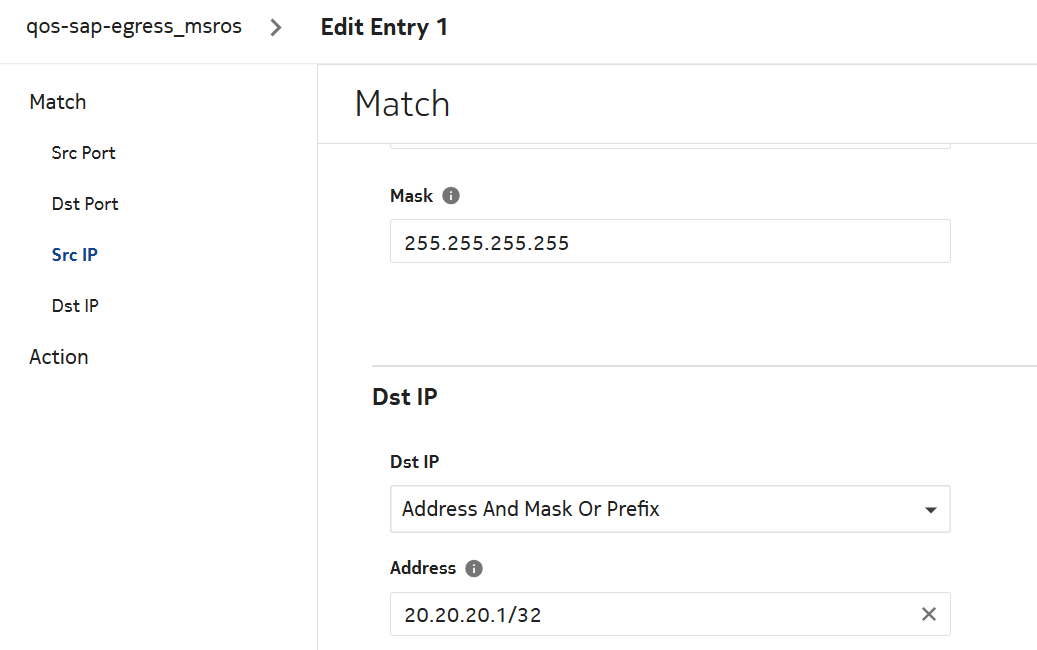Screen dimensions: 1037x650
Task: Click the Address field label text
Action: pyautogui.click(x=423, y=568)
